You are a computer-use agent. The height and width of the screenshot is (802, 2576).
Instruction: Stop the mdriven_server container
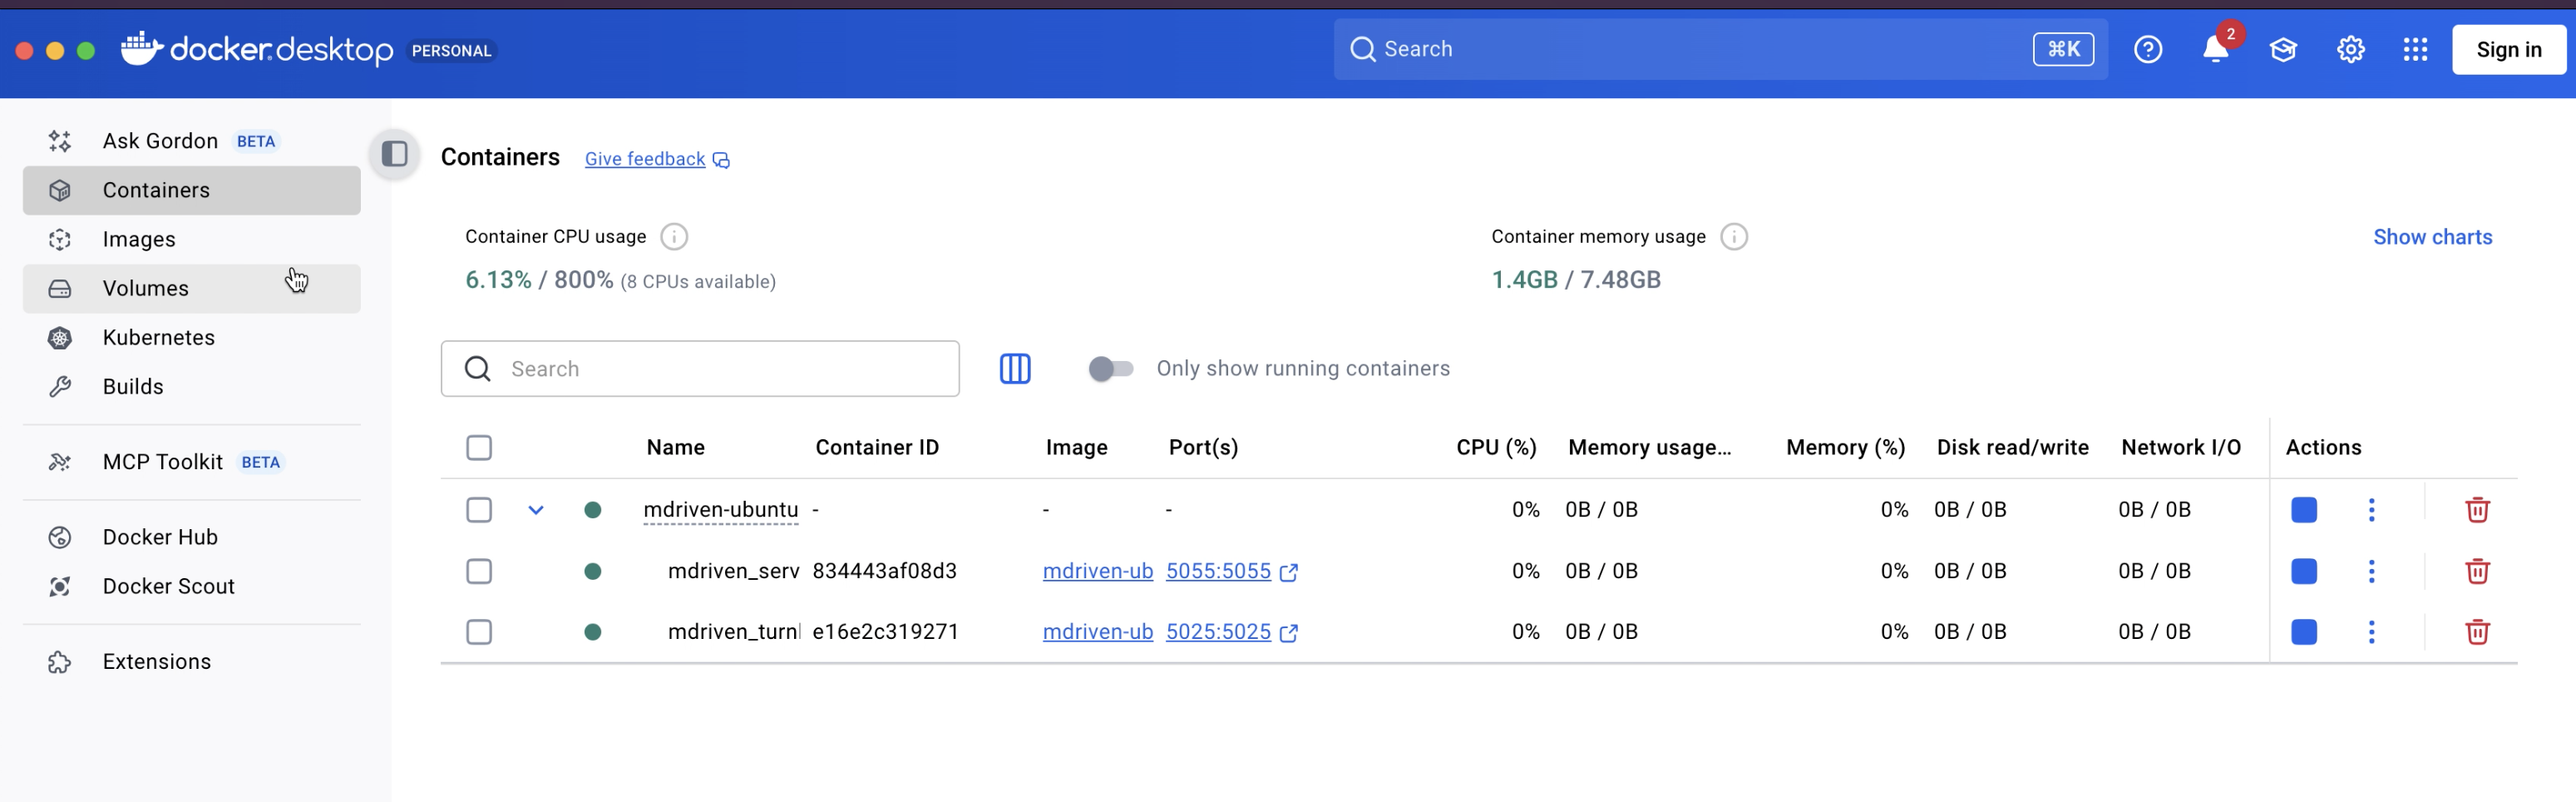pos(2303,571)
